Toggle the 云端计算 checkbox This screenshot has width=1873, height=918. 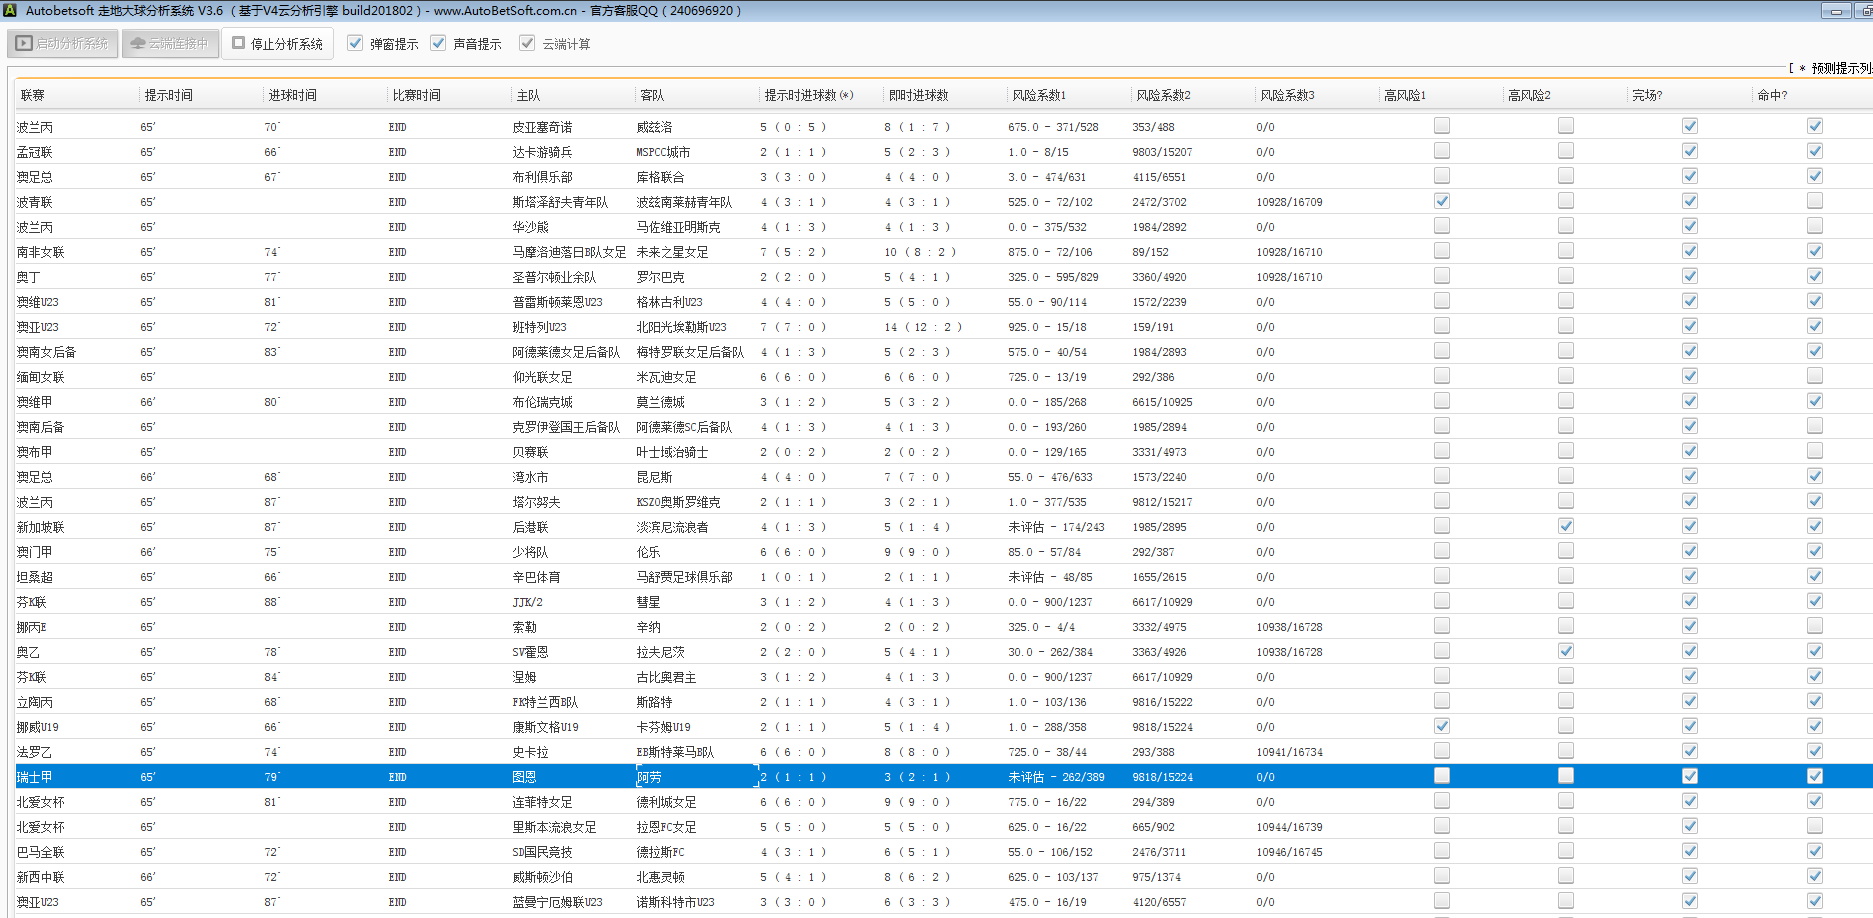(x=527, y=44)
